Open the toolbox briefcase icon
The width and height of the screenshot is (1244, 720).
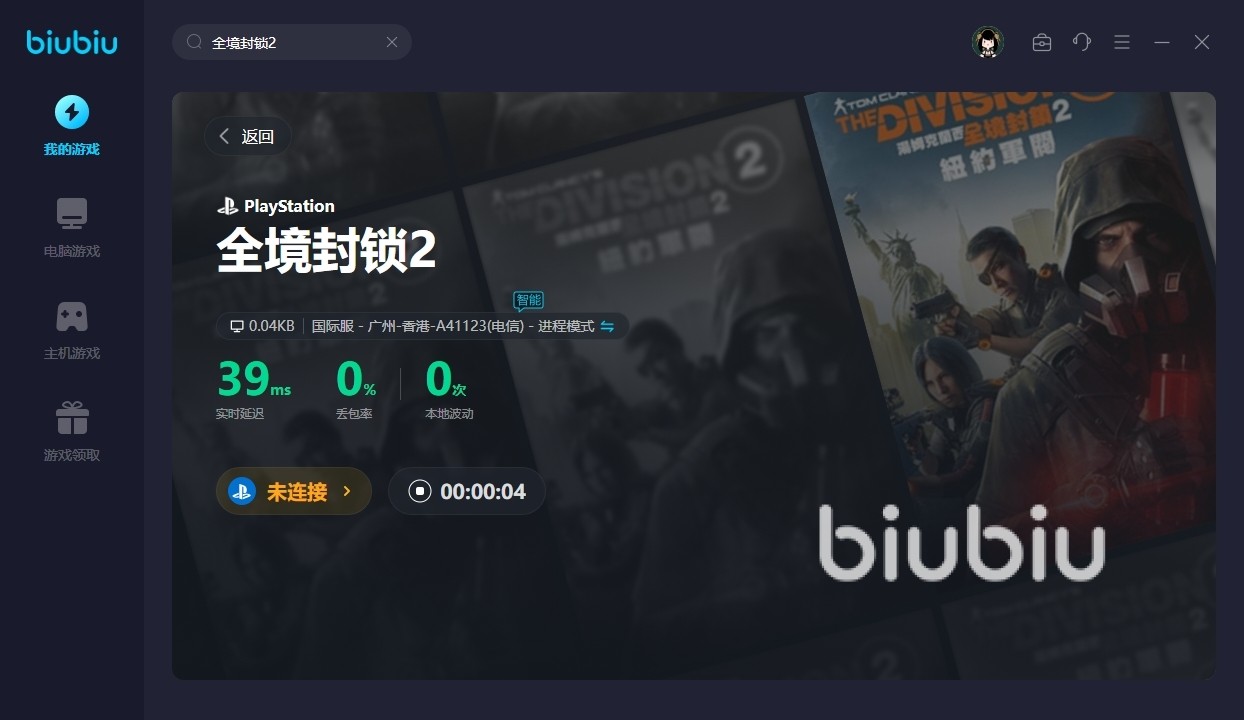(x=1042, y=42)
